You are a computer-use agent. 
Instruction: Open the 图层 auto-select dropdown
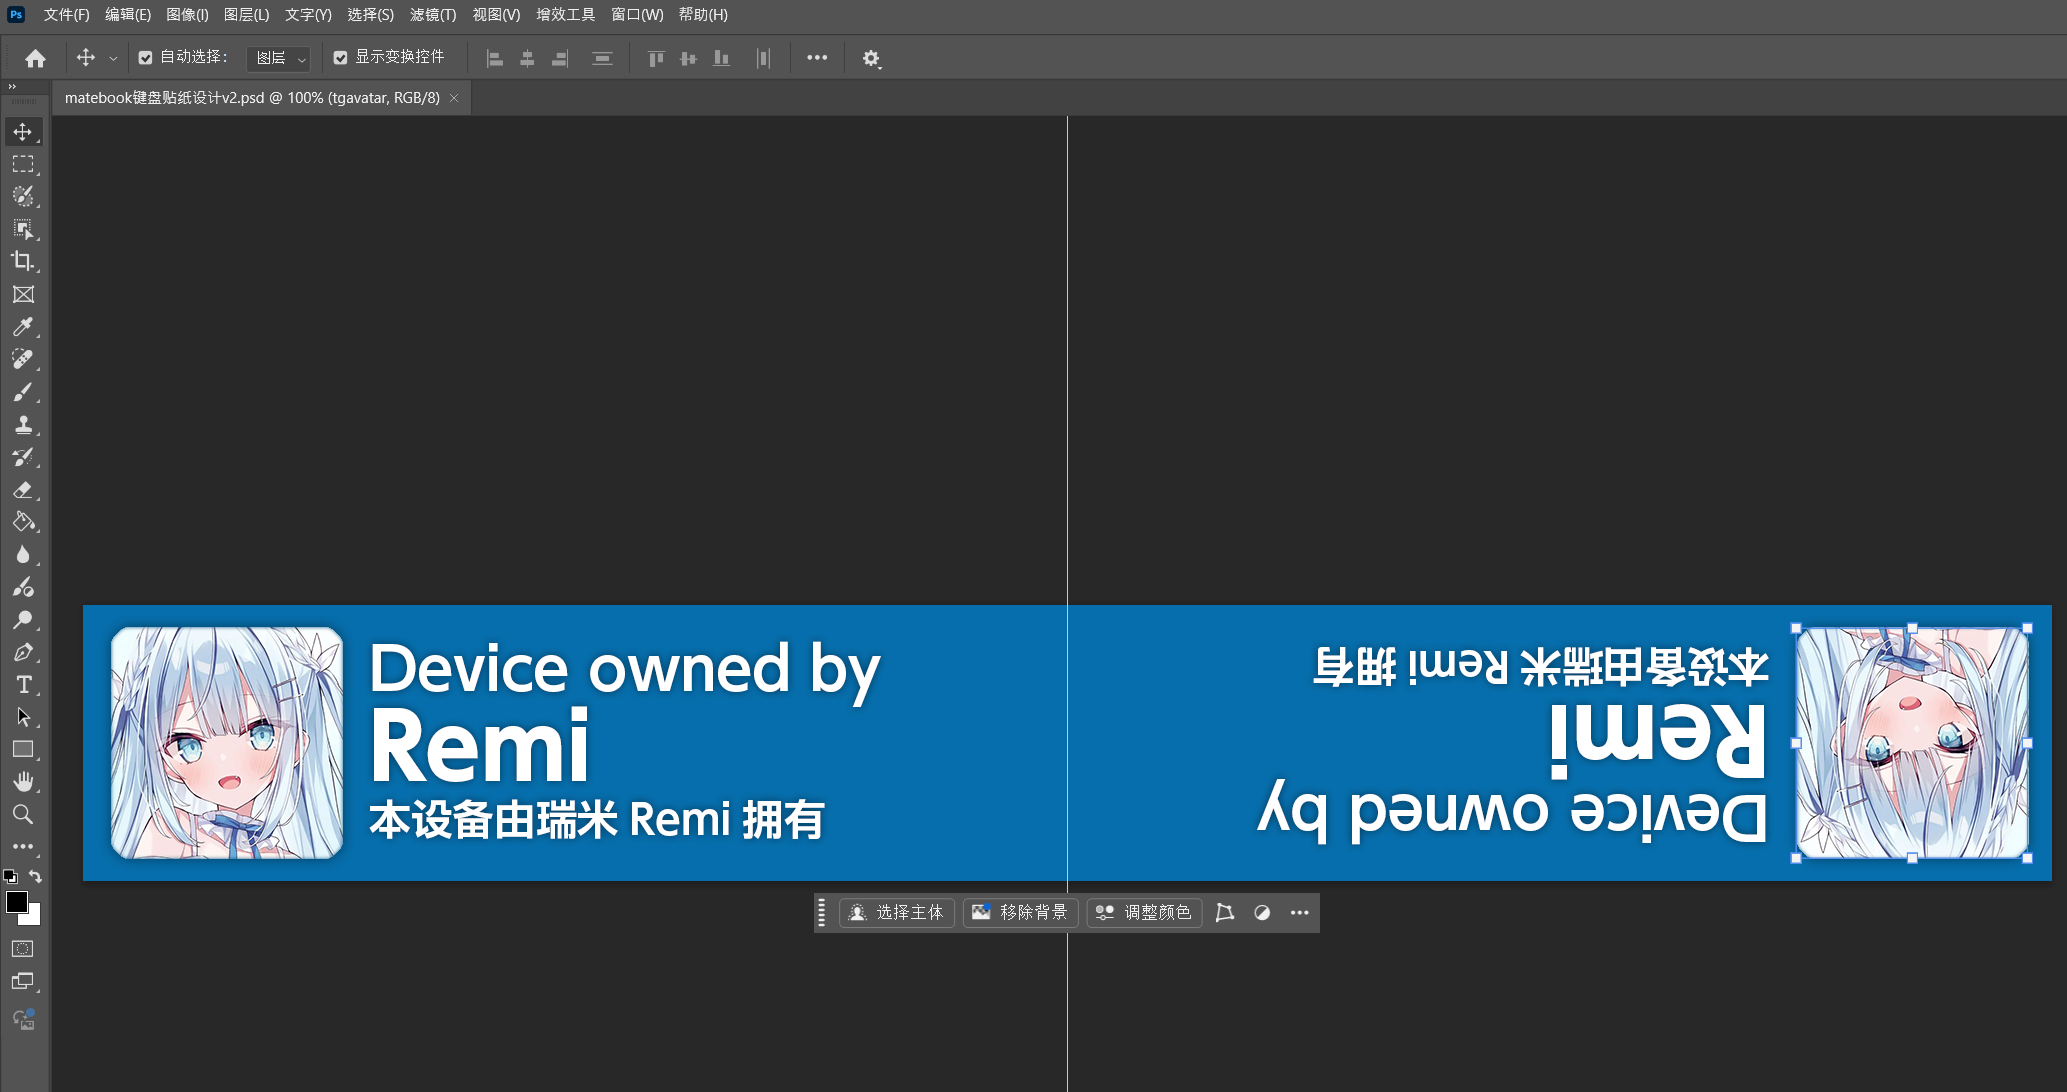[x=278, y=58]
